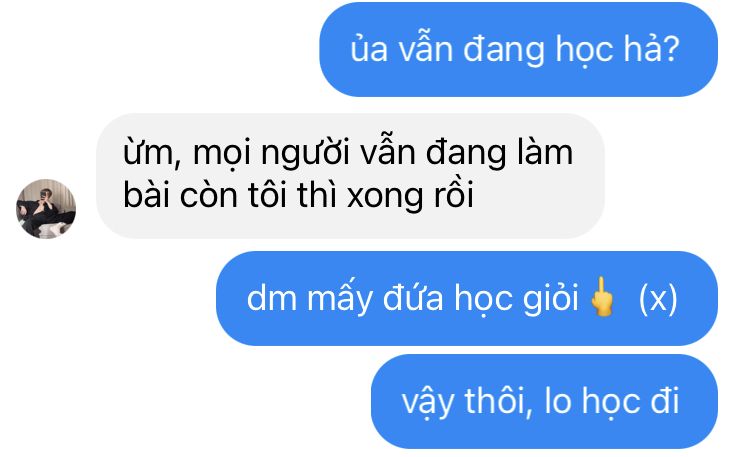
Task: Click the question mark in the first message
Action: pos(671,49)
